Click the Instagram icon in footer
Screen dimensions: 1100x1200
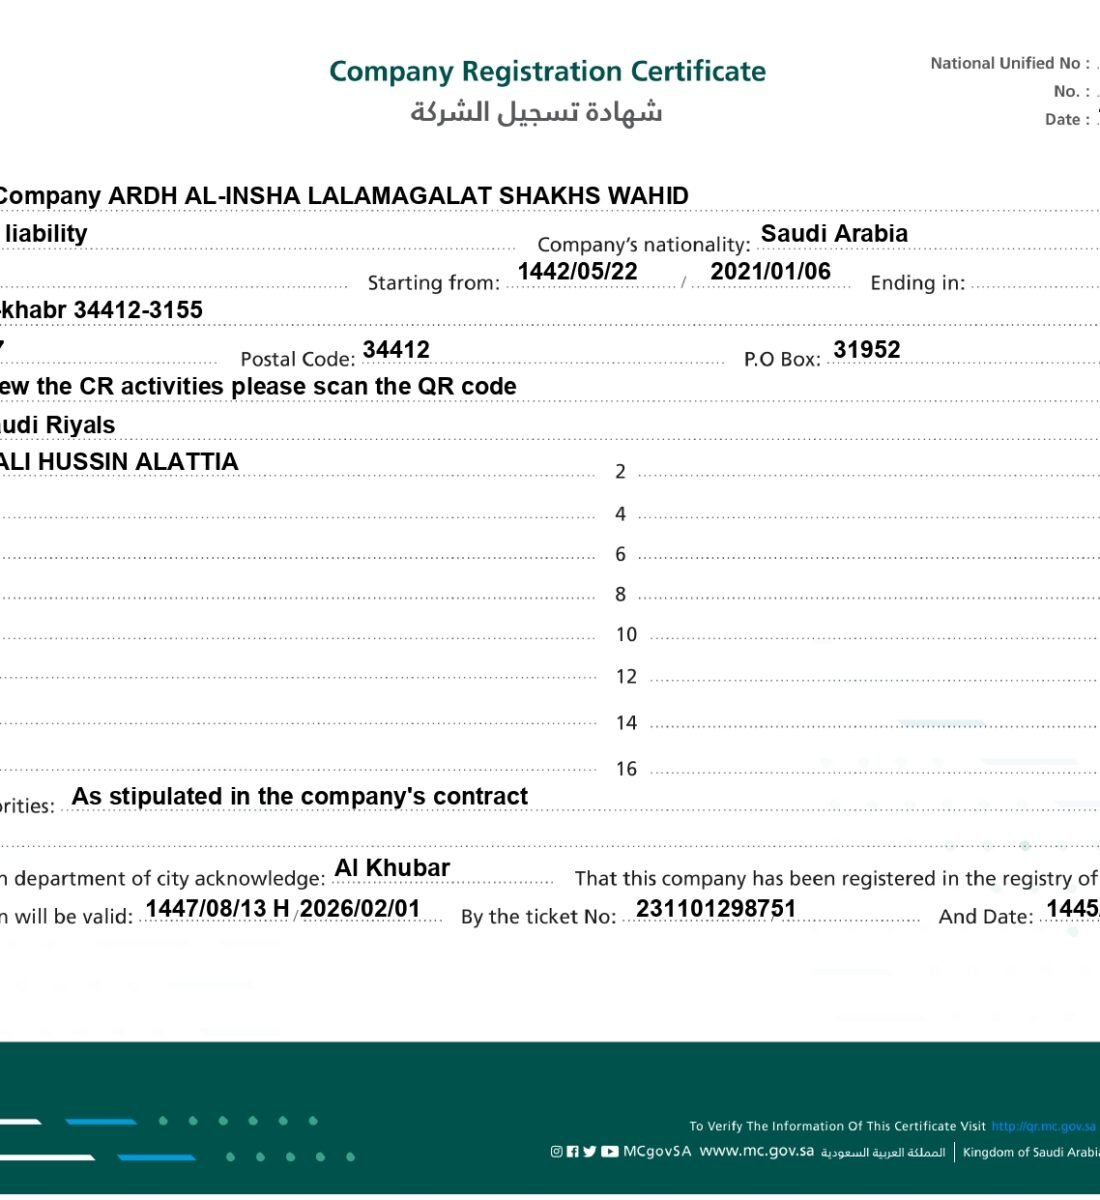pyautogui.click(x=557, y=1152)
